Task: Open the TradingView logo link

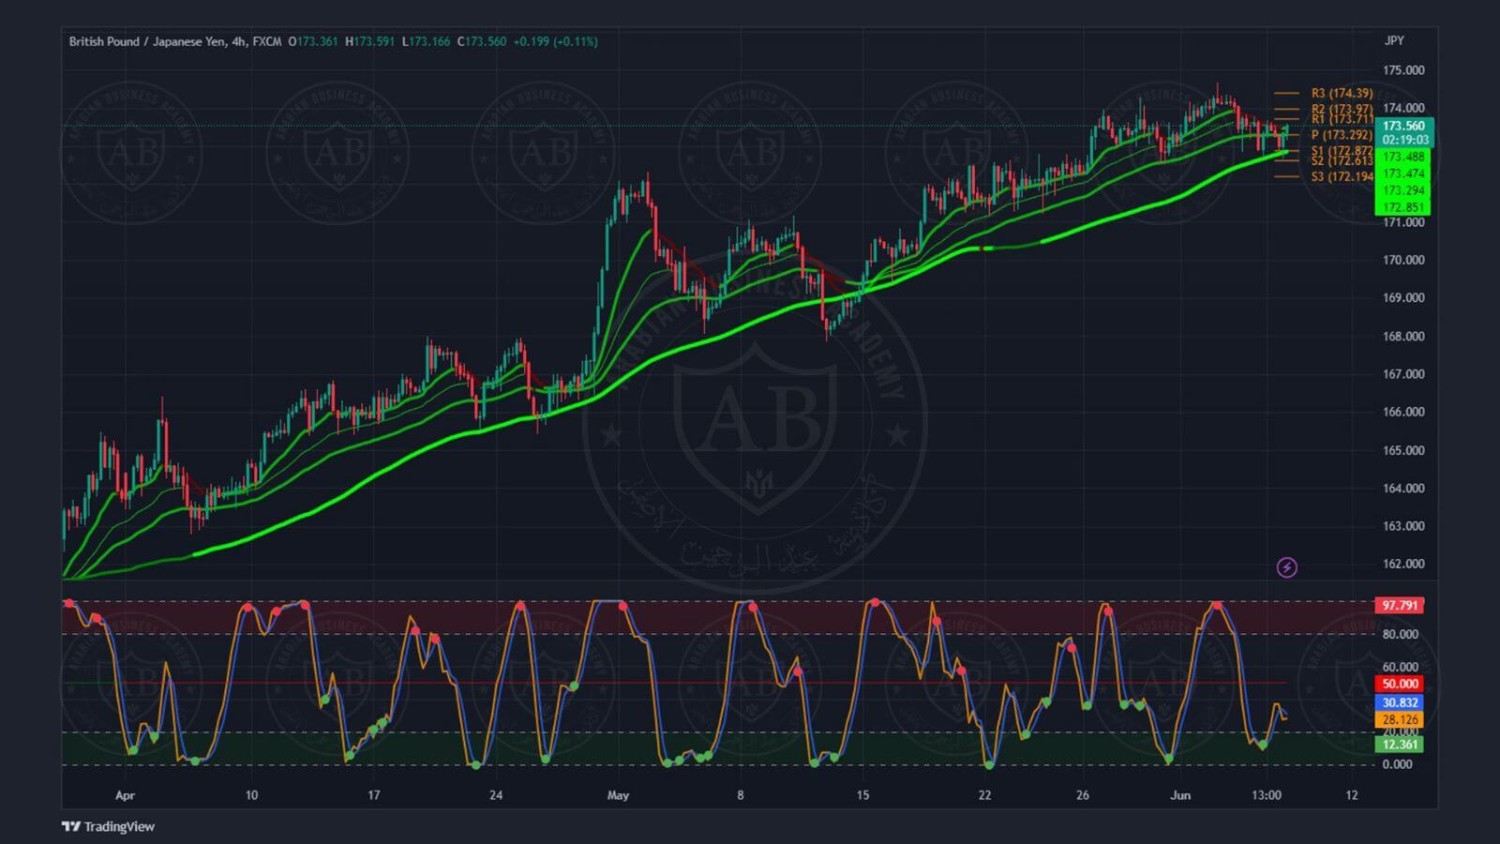Action: point(108,826)
